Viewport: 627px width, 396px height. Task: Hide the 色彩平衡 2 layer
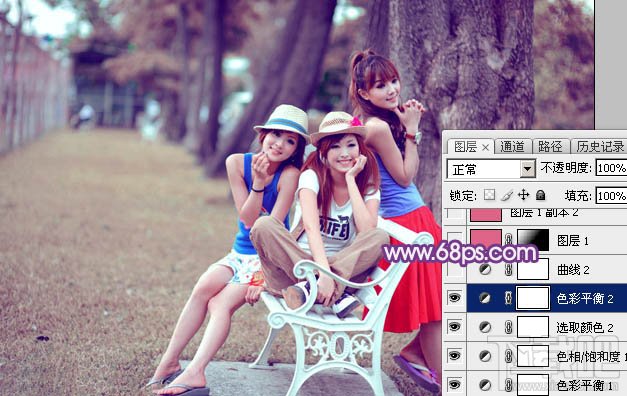point(454,298)
